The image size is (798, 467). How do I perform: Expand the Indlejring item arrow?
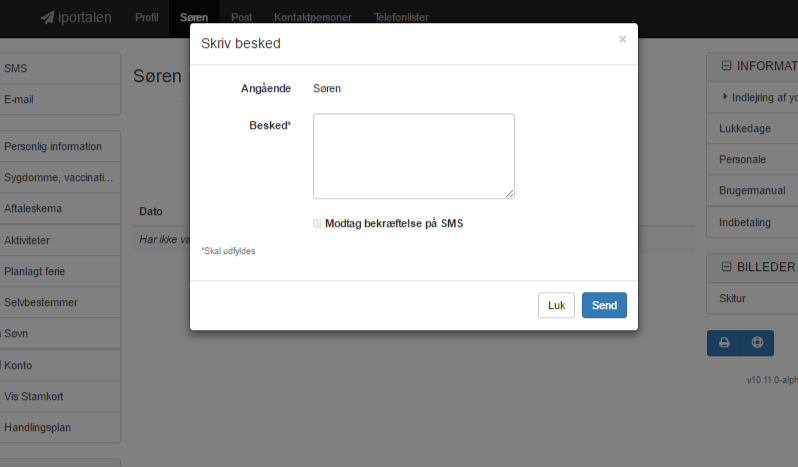click(725, 97)
